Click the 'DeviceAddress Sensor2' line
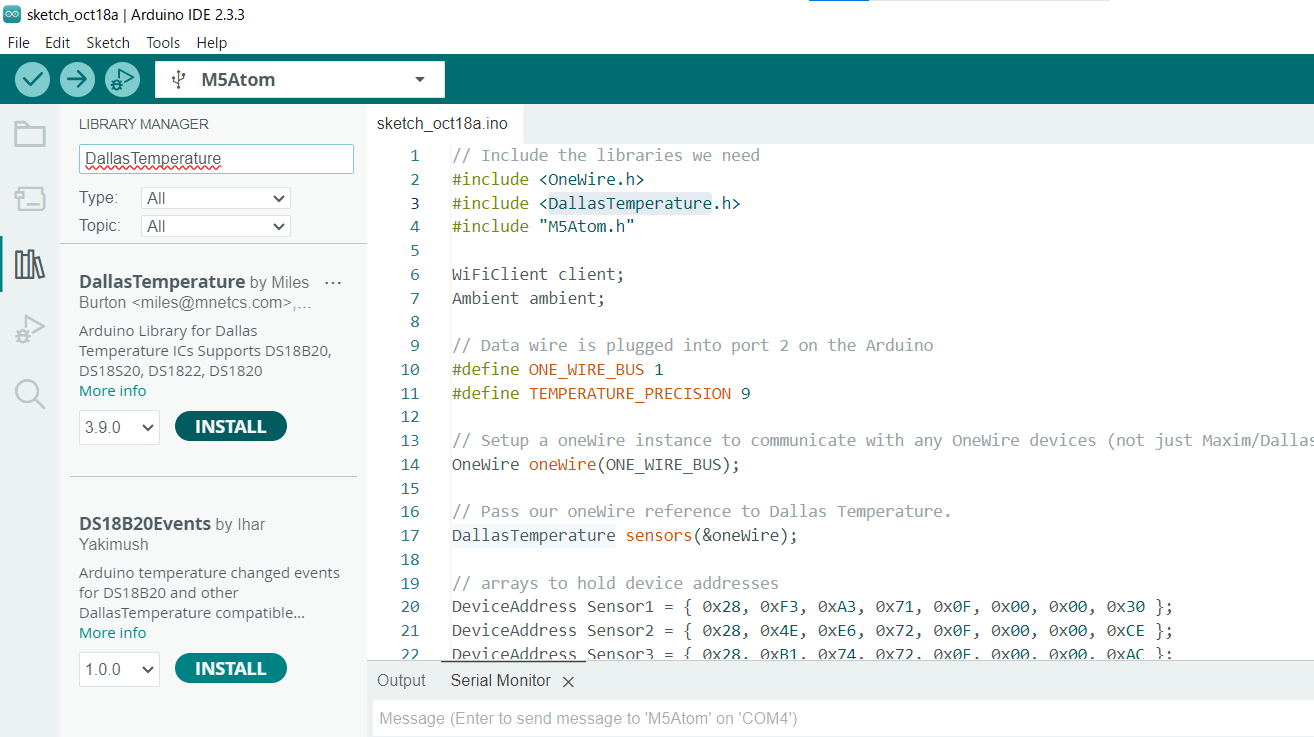 coord(812,631)
